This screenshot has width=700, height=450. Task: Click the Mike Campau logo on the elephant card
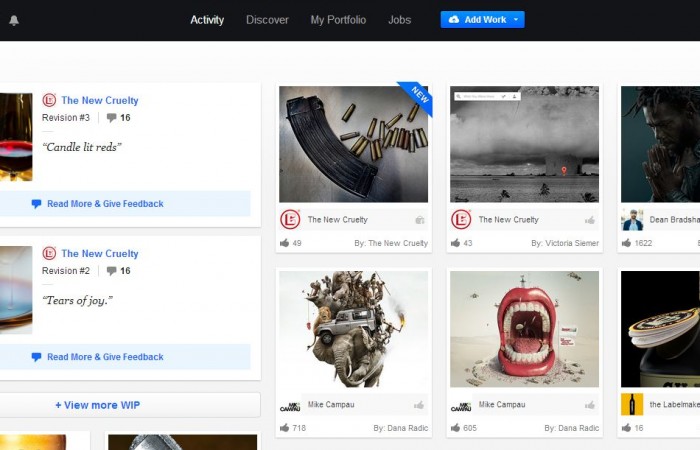[x=290, y=405]
